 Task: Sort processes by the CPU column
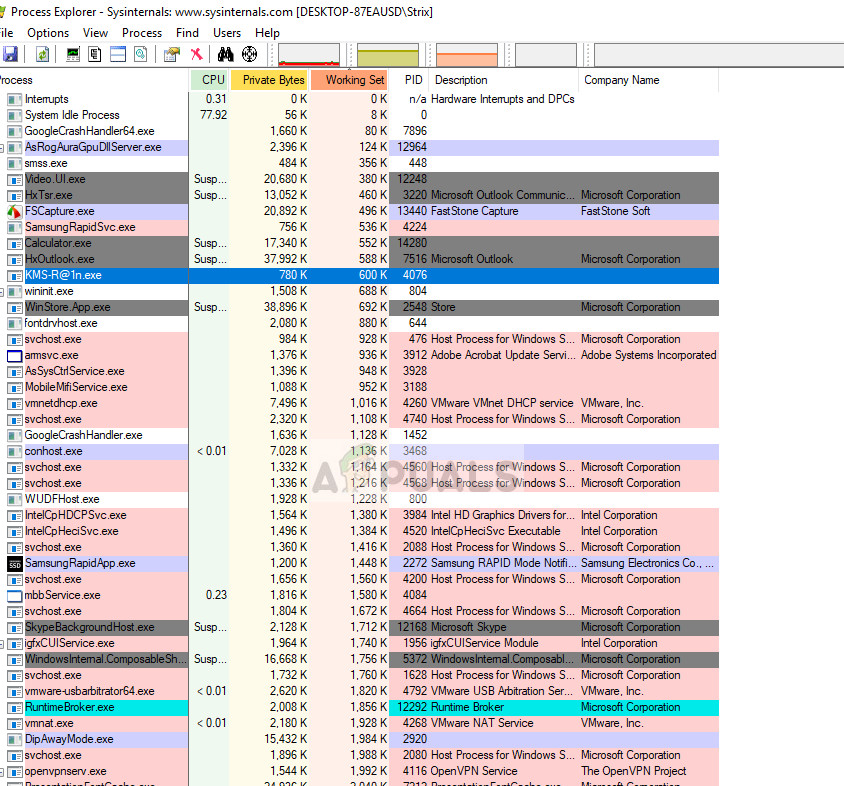pyautogui.click(x=211, y=80)
